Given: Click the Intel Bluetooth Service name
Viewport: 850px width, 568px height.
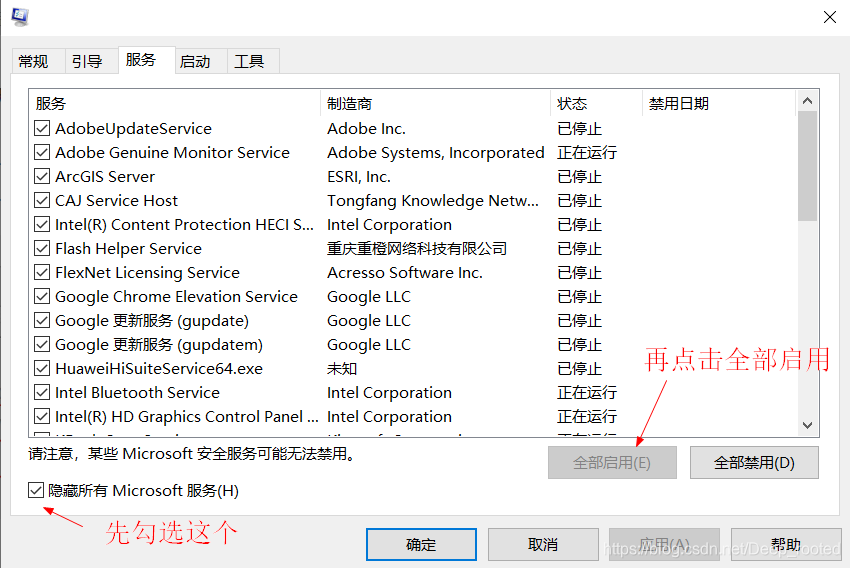Looking at the screenshot, I should point(137,392).
